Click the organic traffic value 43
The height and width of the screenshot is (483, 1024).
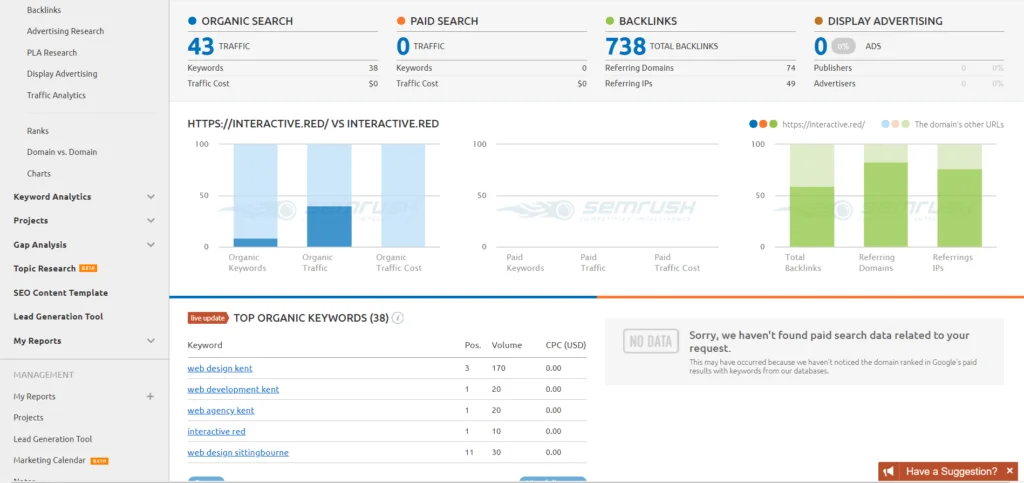click(200, 46)
